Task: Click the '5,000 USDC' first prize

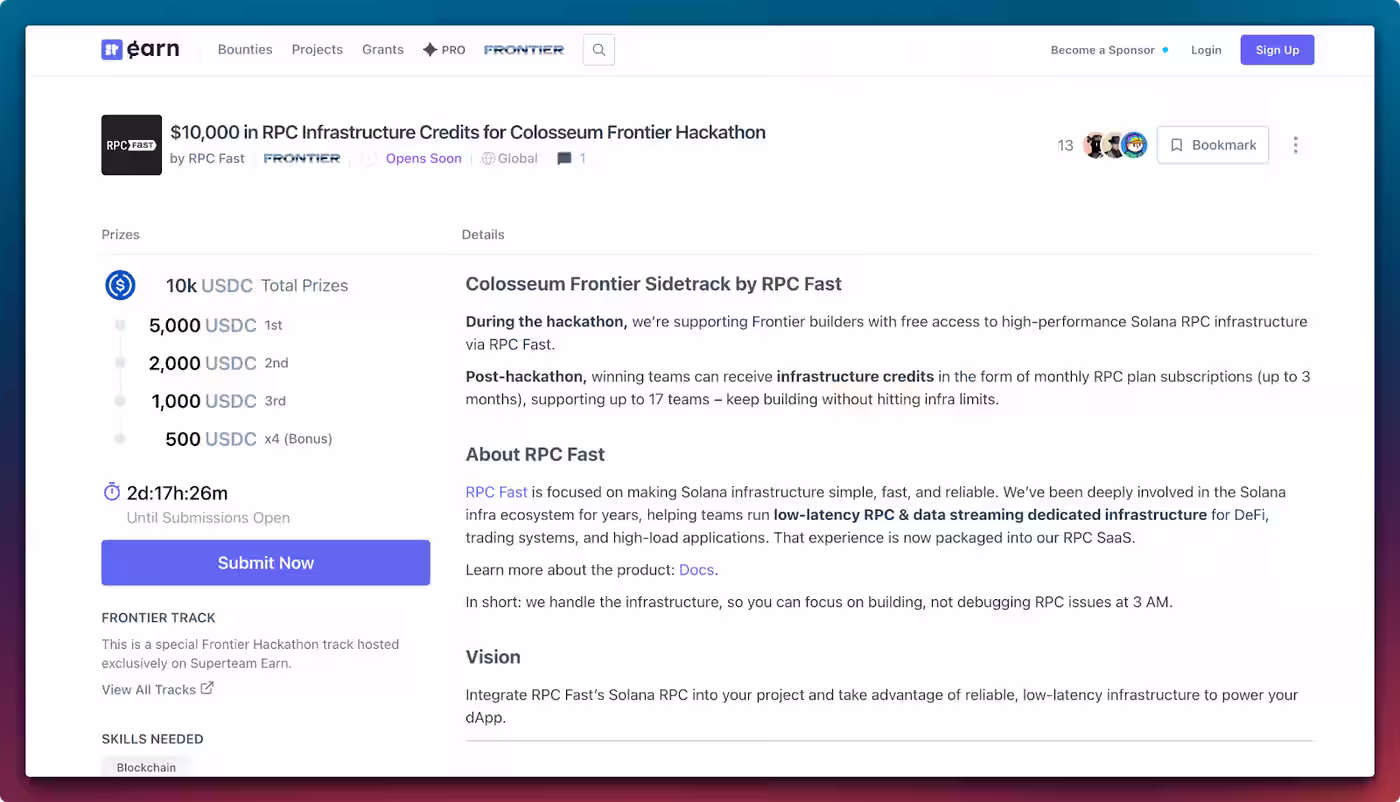Action: (x=203, y=325)
